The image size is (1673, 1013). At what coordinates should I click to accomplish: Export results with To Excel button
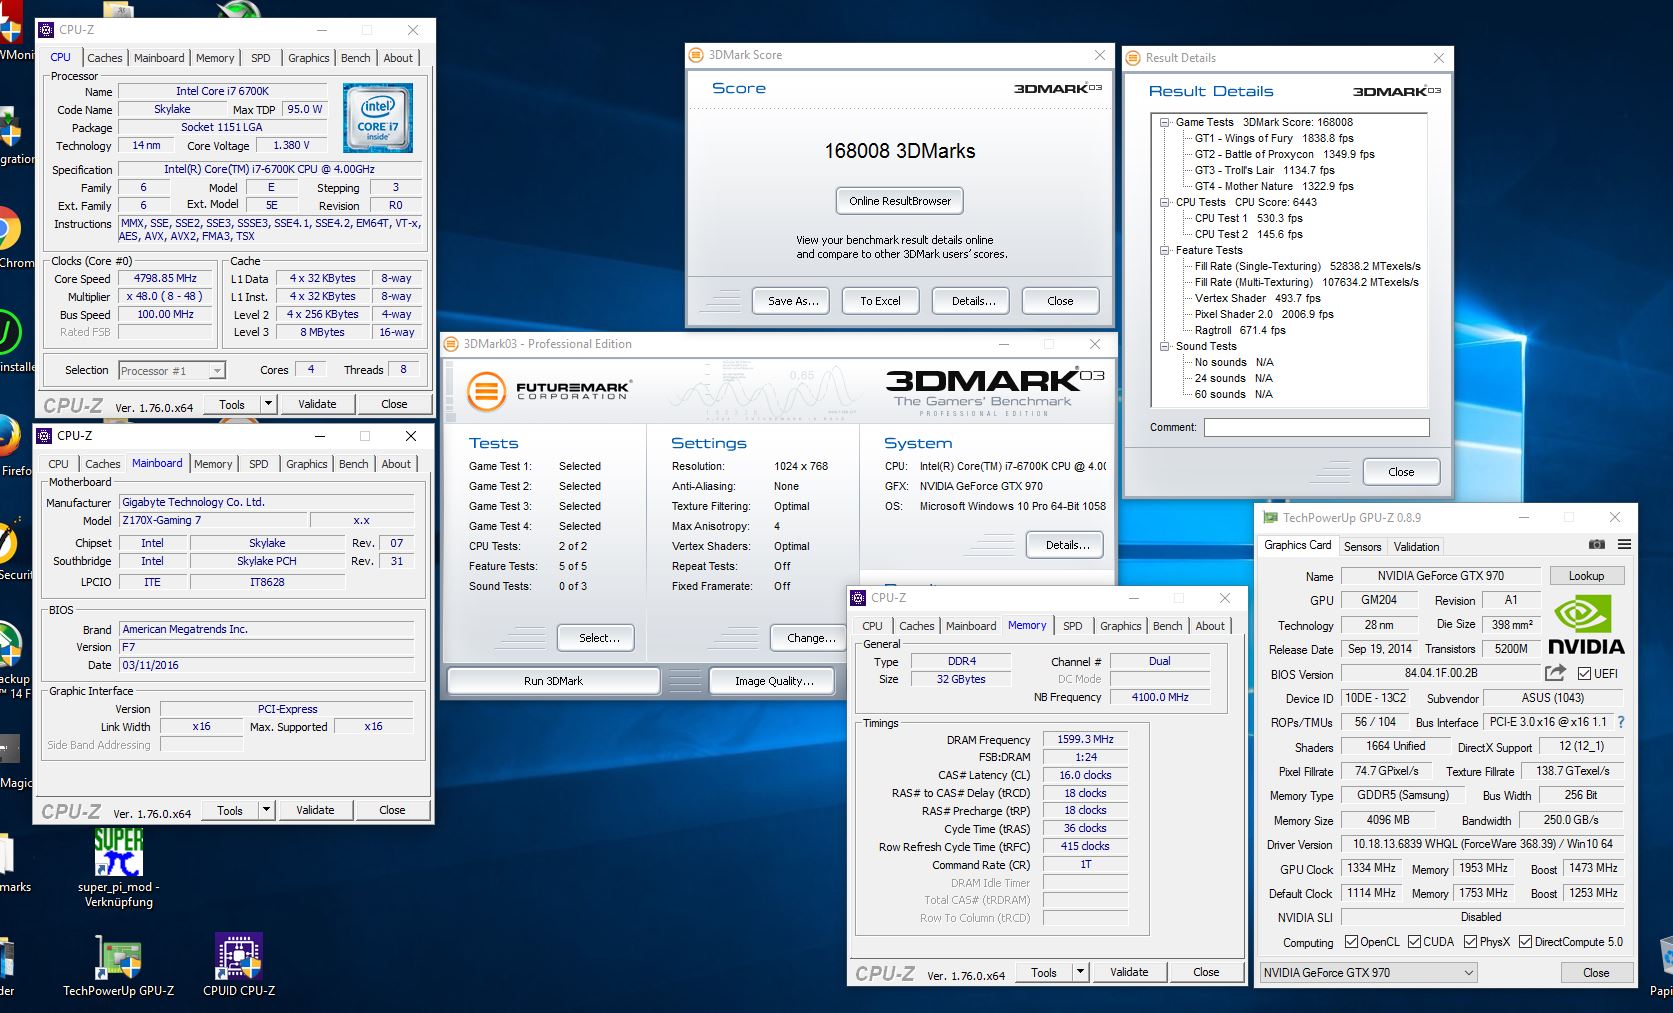click(880, 301)
